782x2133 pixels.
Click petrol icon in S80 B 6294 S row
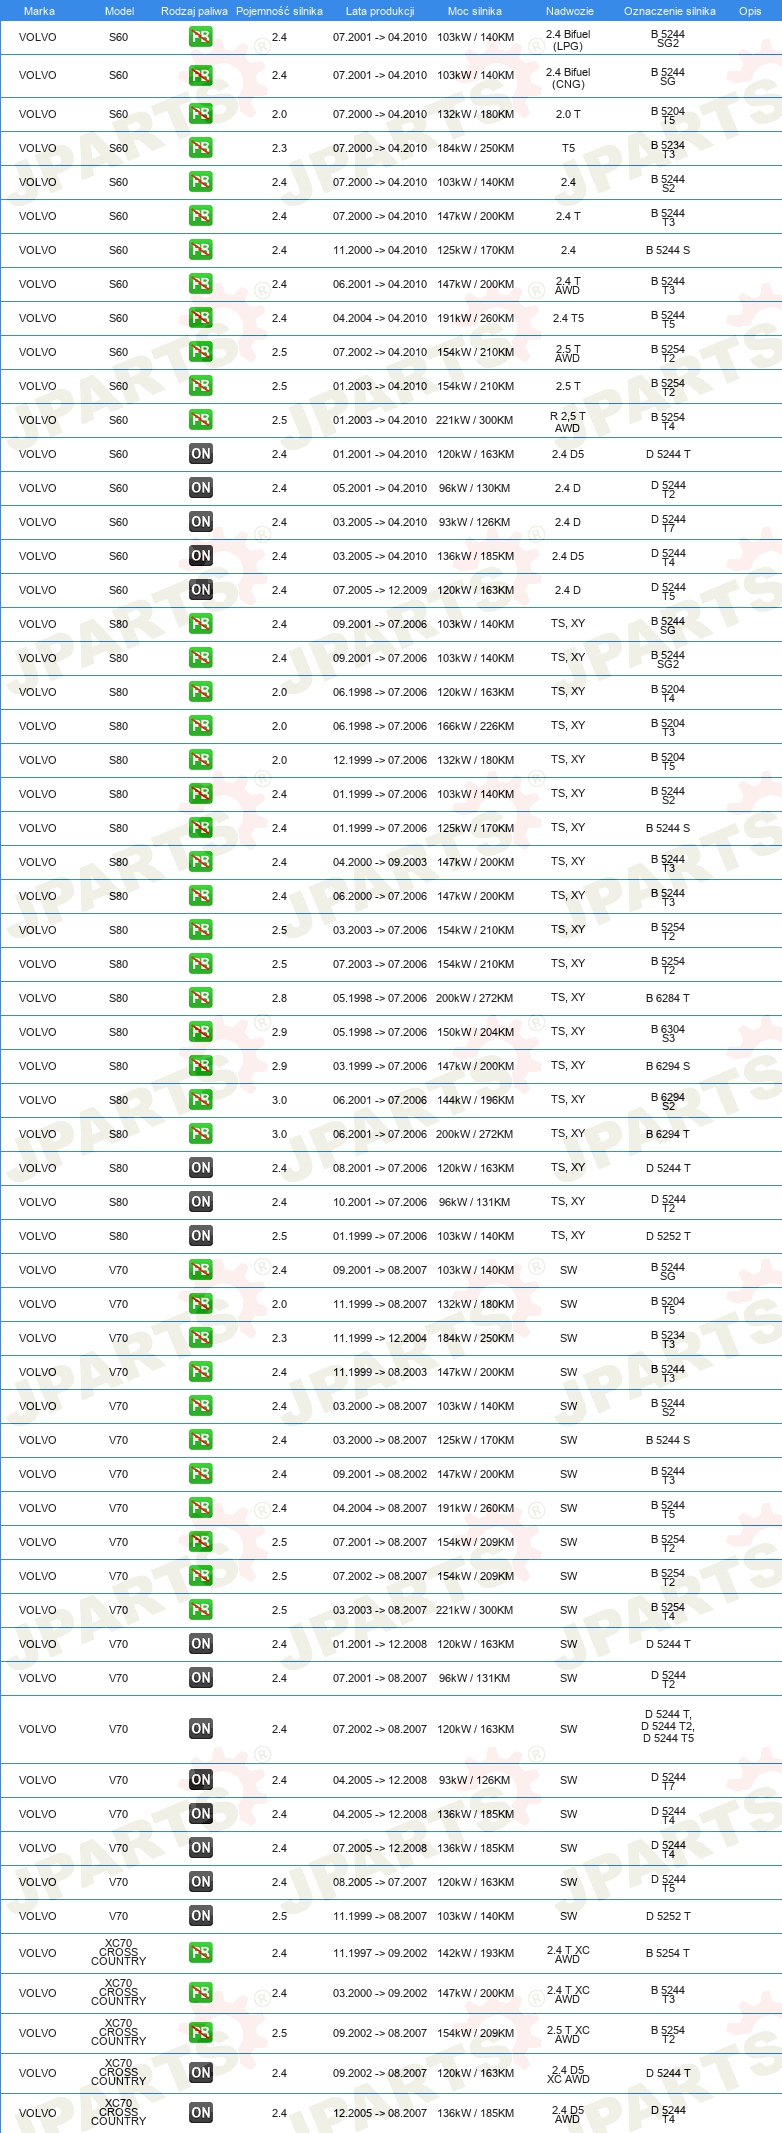201,1066
